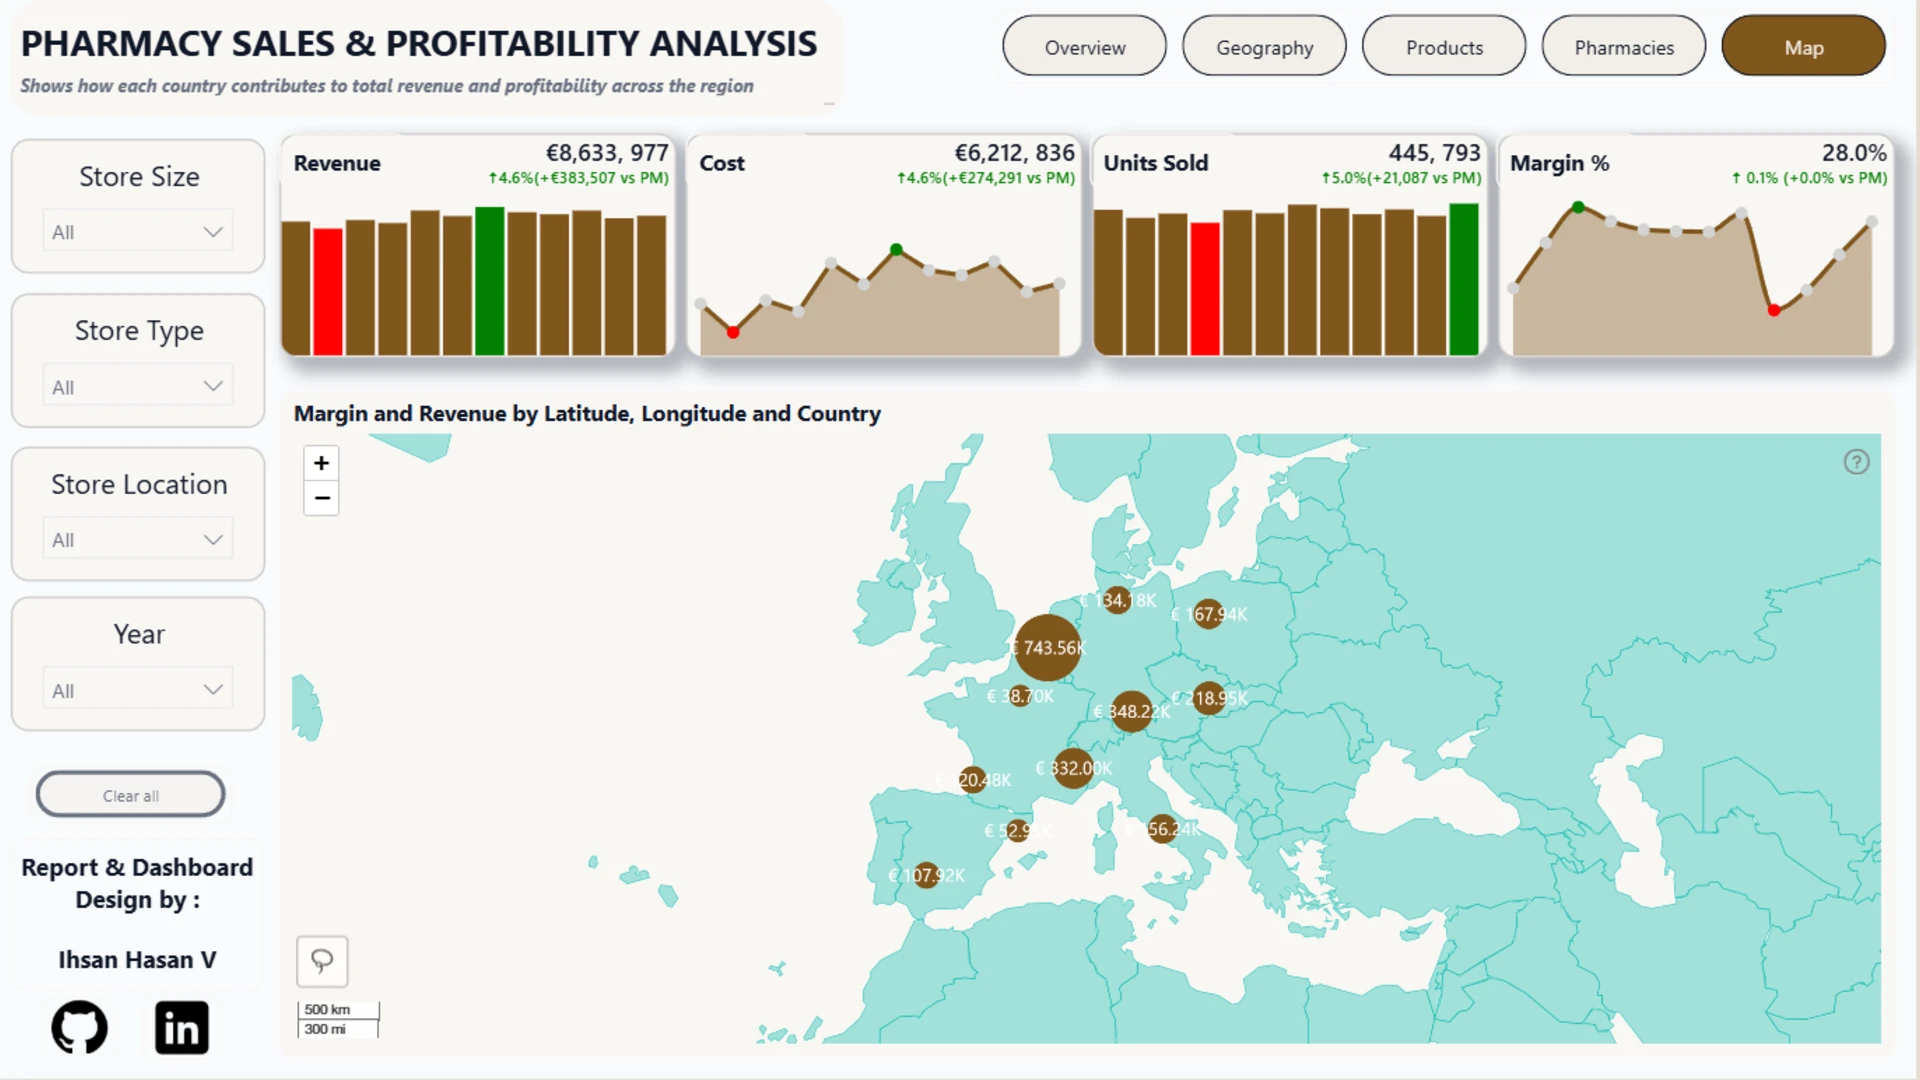This screenshot has width=1920, height=1080.
Task: Click the map zoom out minus button
Action: pyautogui.click(x=321, y=498)
